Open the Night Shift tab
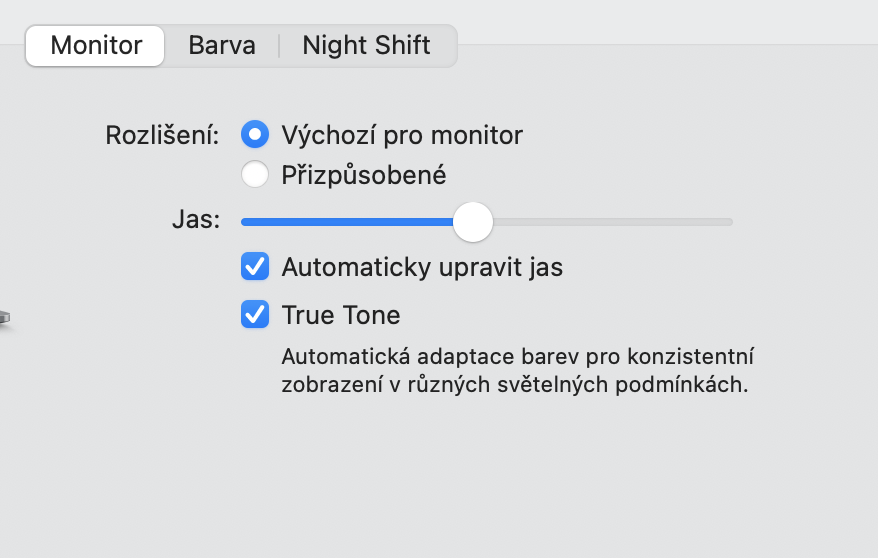Image resolution: width=878 pixels, height=558 pixels. 366,46
